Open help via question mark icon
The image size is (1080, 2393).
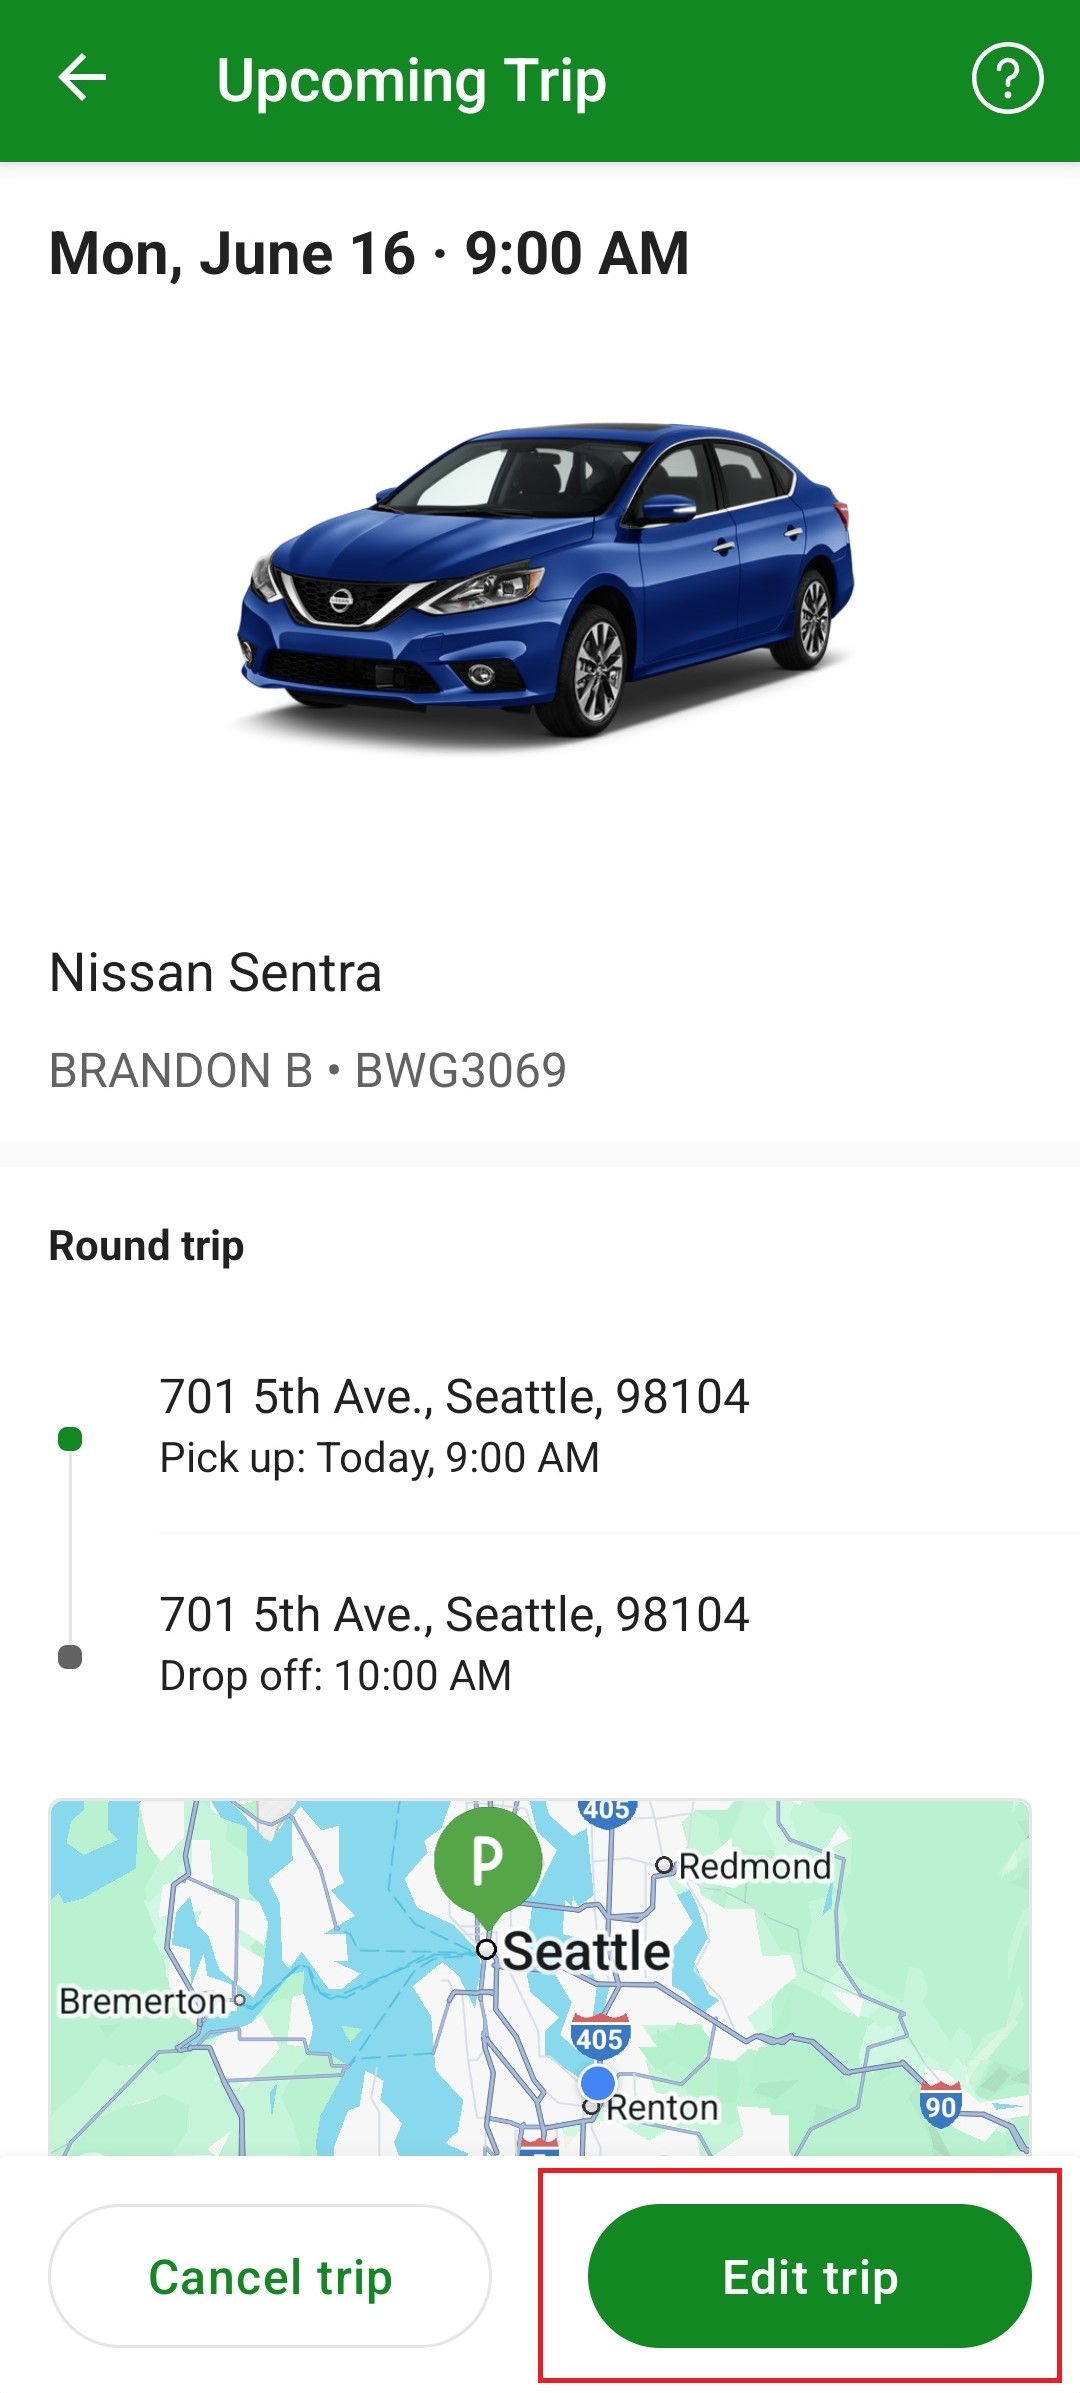(x=1007, y=78)
